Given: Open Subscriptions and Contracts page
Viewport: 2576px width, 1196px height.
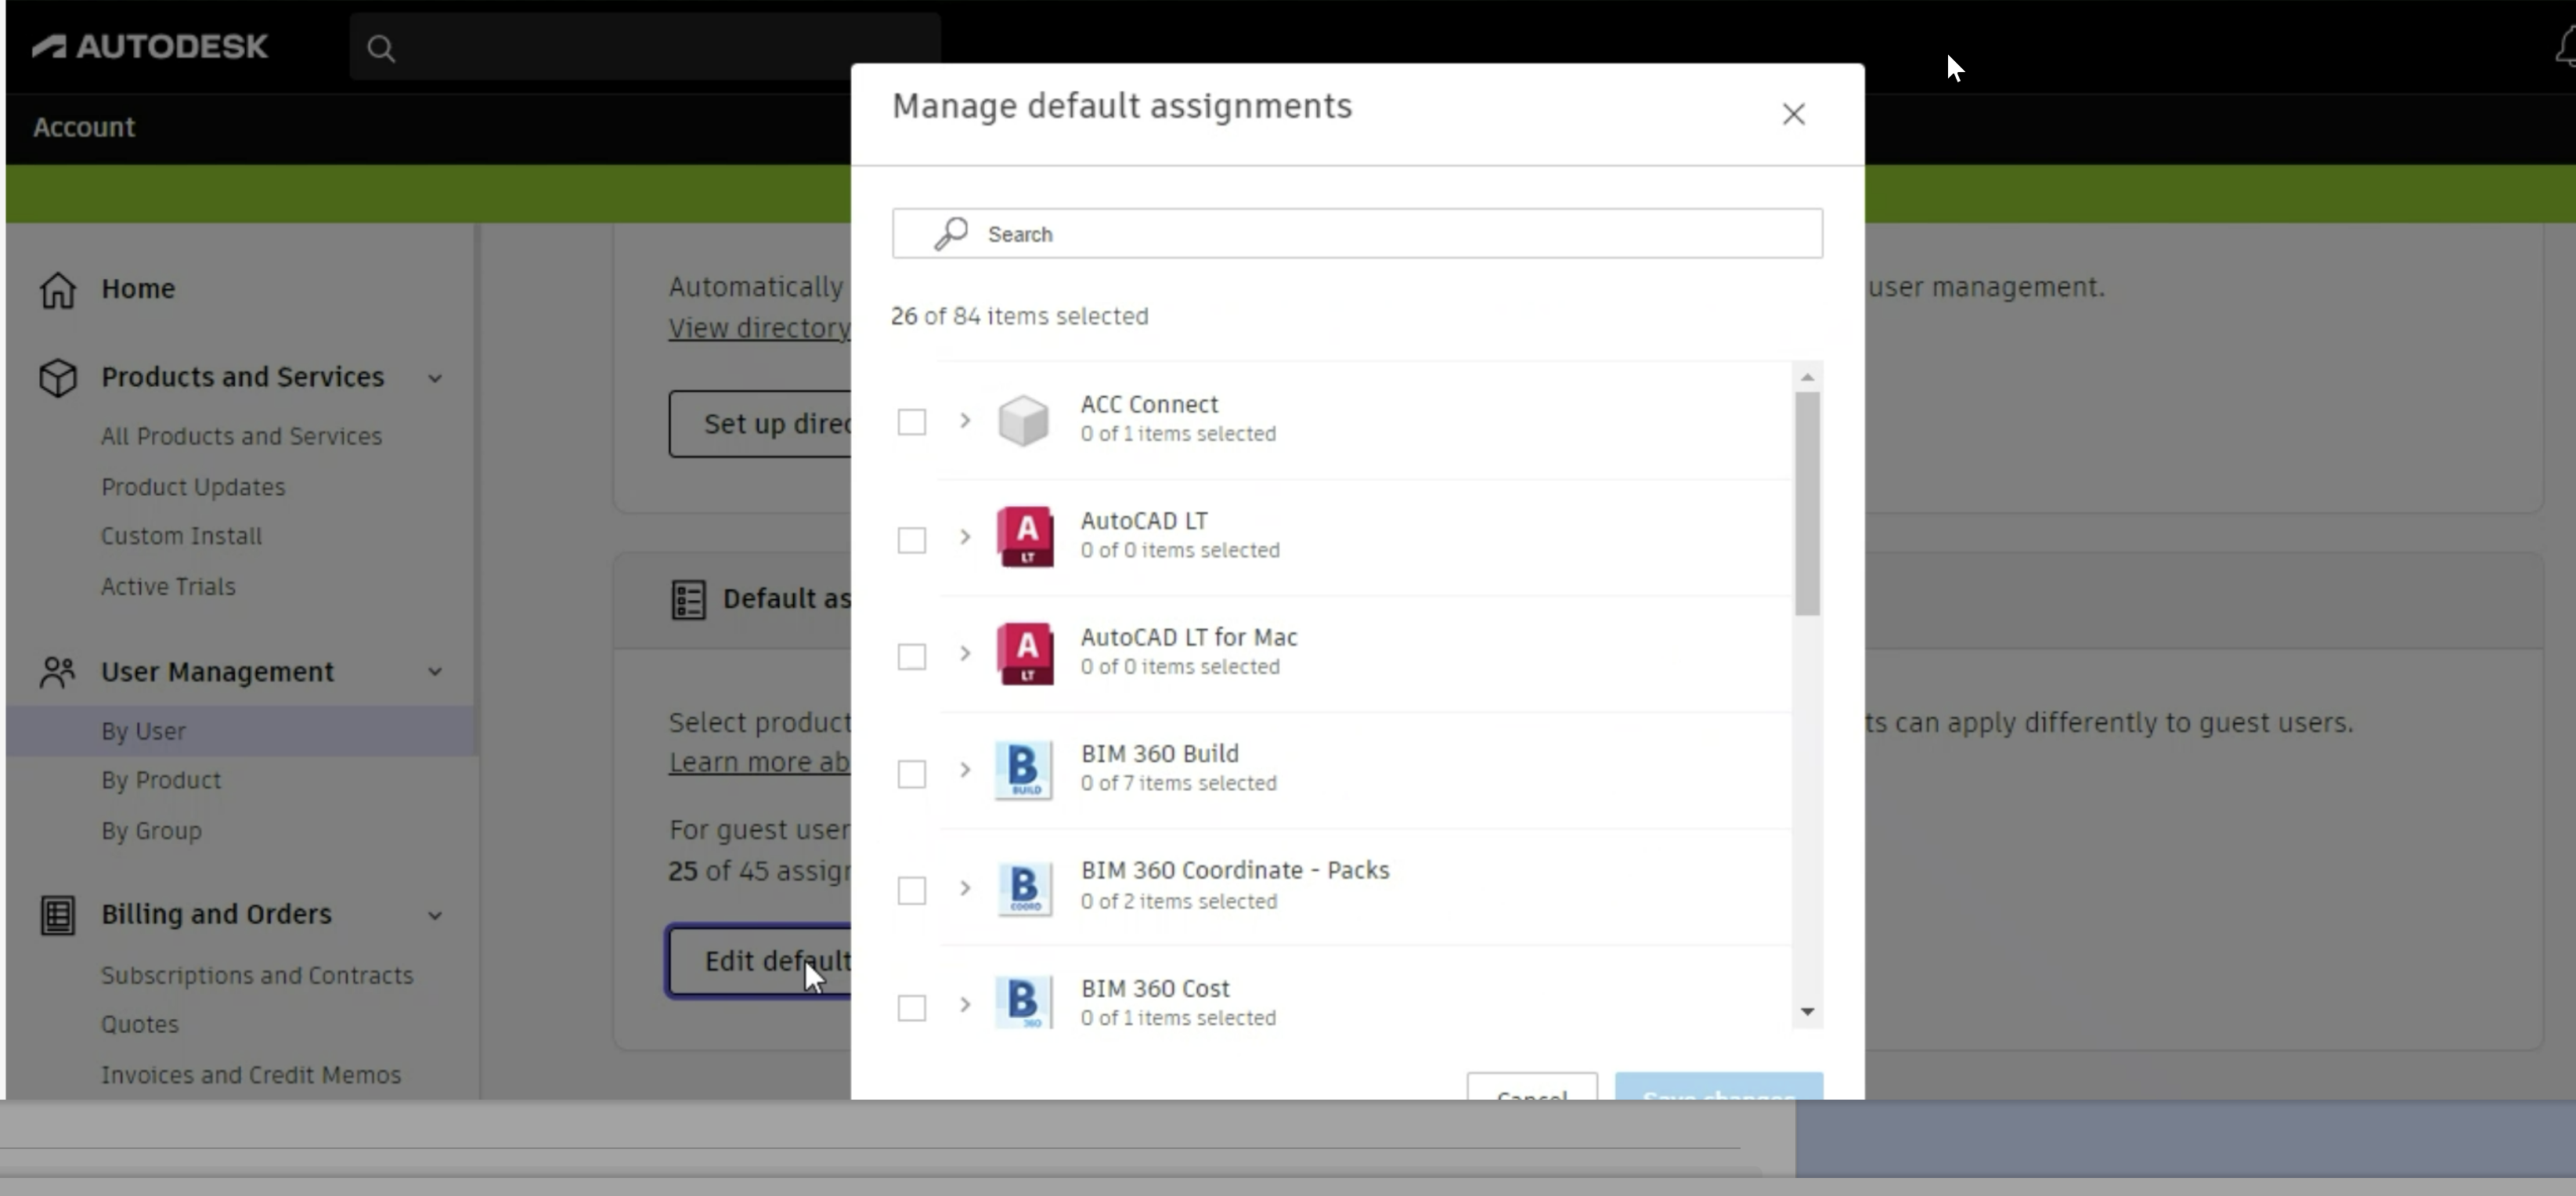Looking at the screenshot, I should [x=257, y=975].
